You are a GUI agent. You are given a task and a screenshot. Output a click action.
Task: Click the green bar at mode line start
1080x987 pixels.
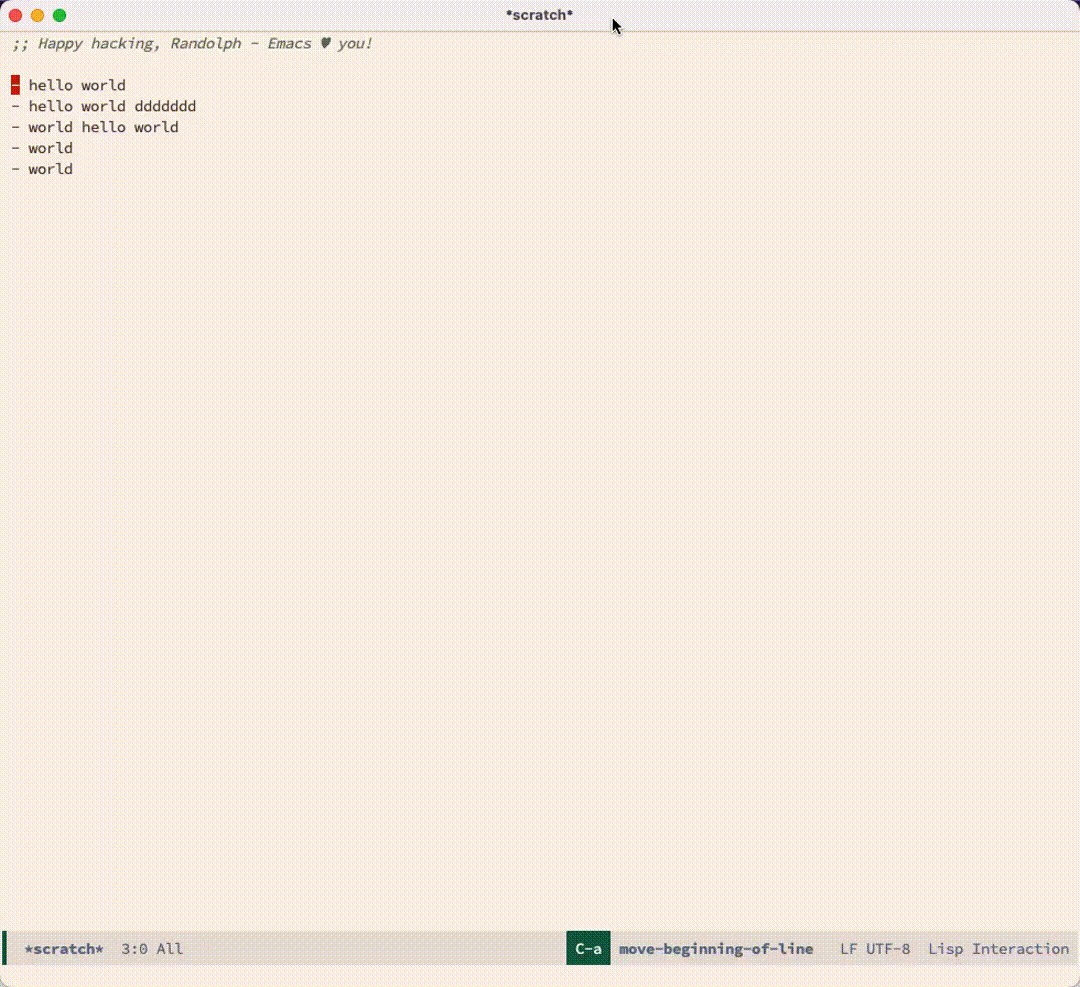pos(4,948)
